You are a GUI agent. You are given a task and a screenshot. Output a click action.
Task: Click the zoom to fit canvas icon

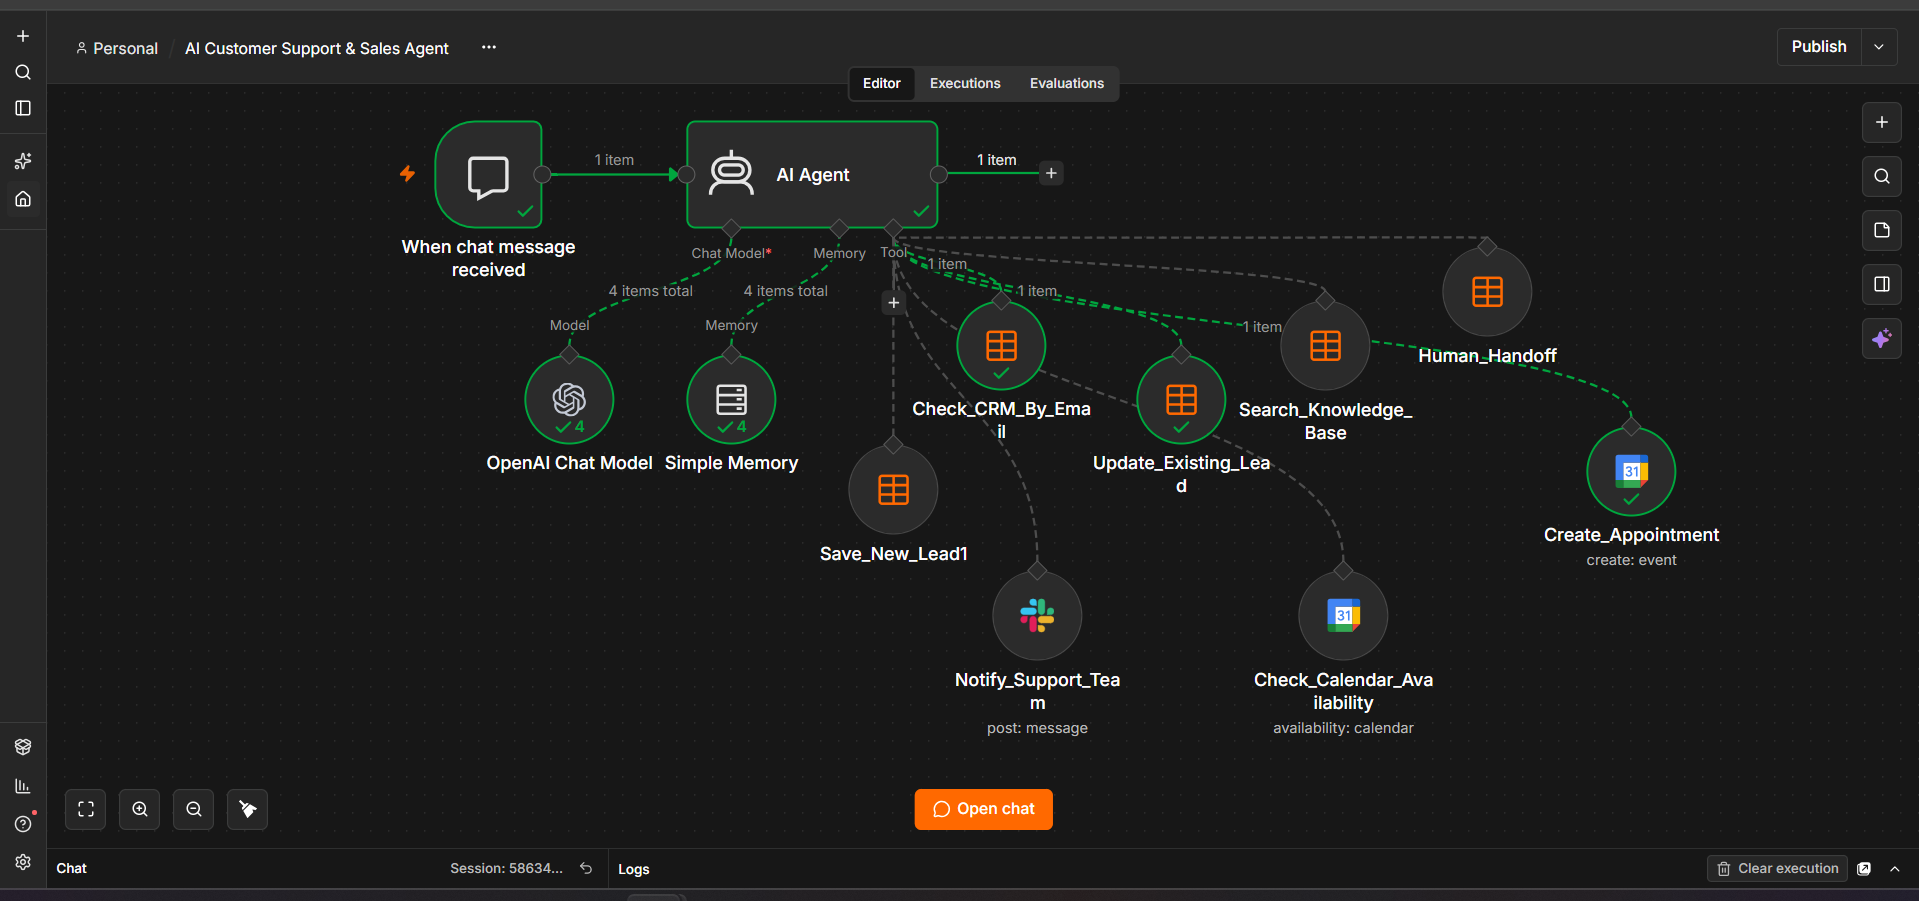coord(86,809)
